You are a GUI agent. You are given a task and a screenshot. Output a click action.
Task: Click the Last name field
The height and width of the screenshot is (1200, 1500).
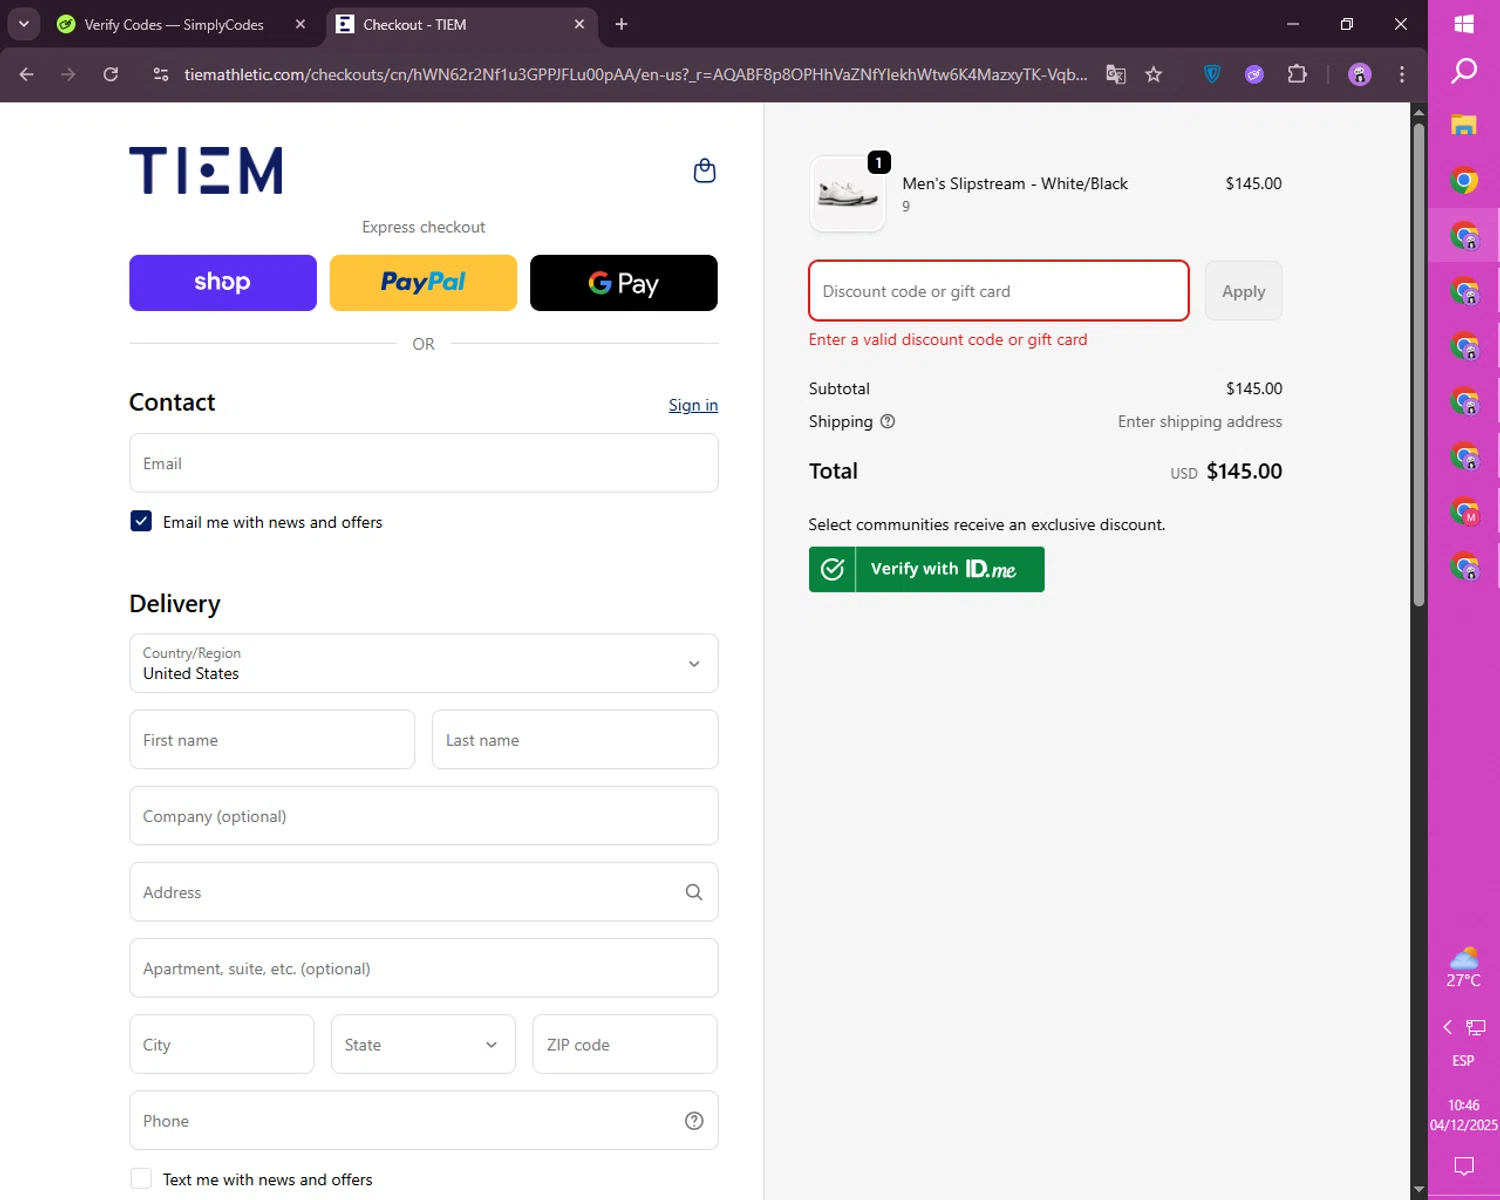click(x=575, y=740)
